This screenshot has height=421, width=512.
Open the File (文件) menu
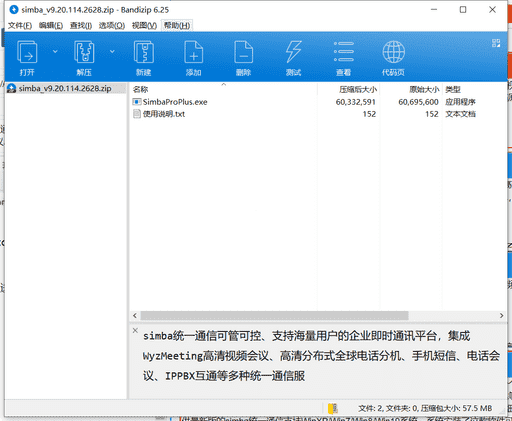point(20,25)
